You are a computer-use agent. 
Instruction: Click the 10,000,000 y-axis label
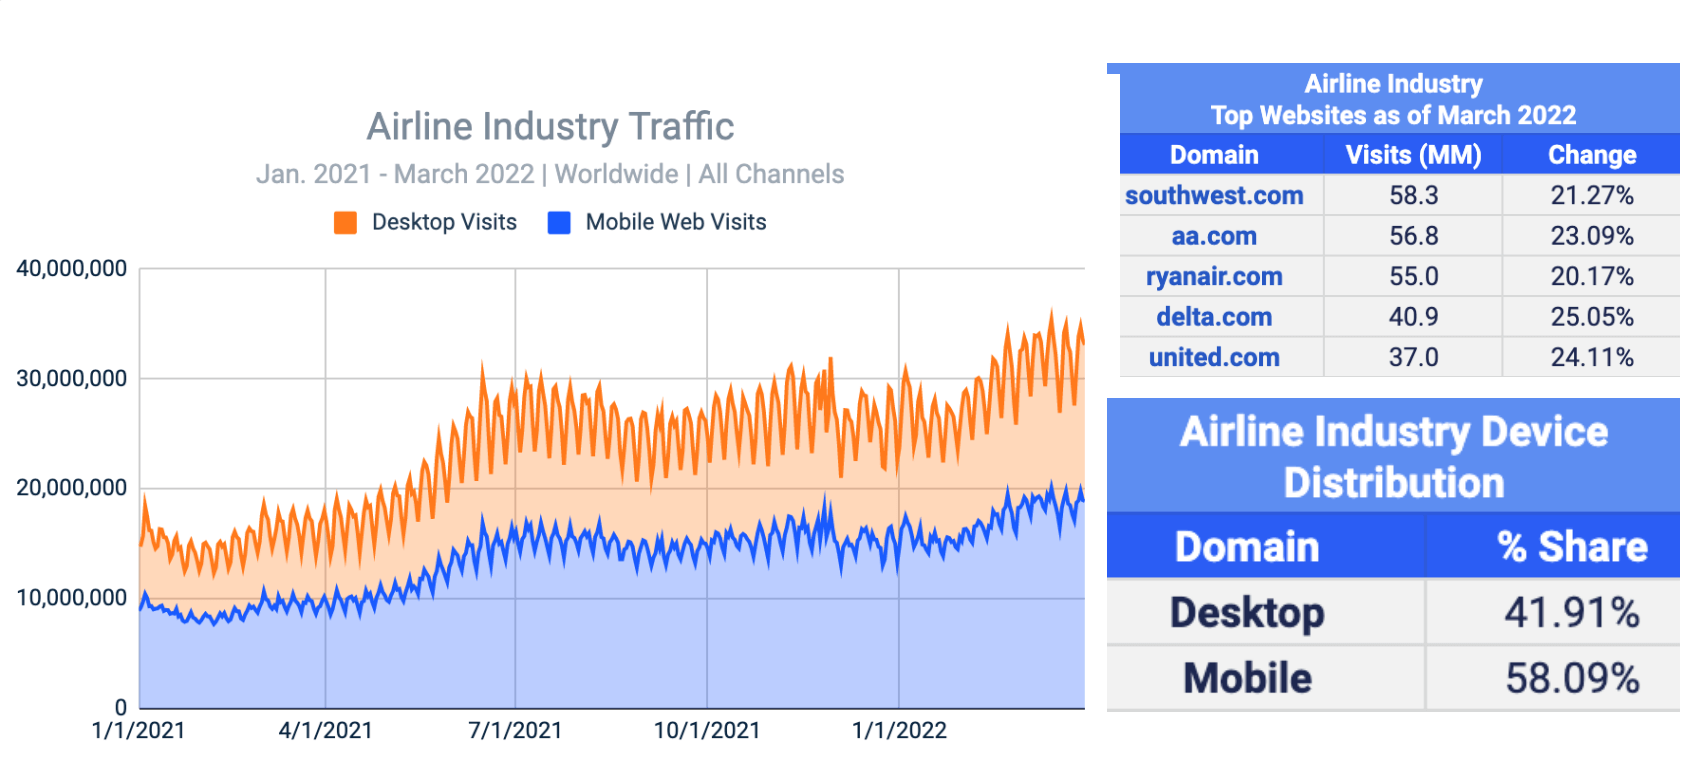[x=72, y=598]
